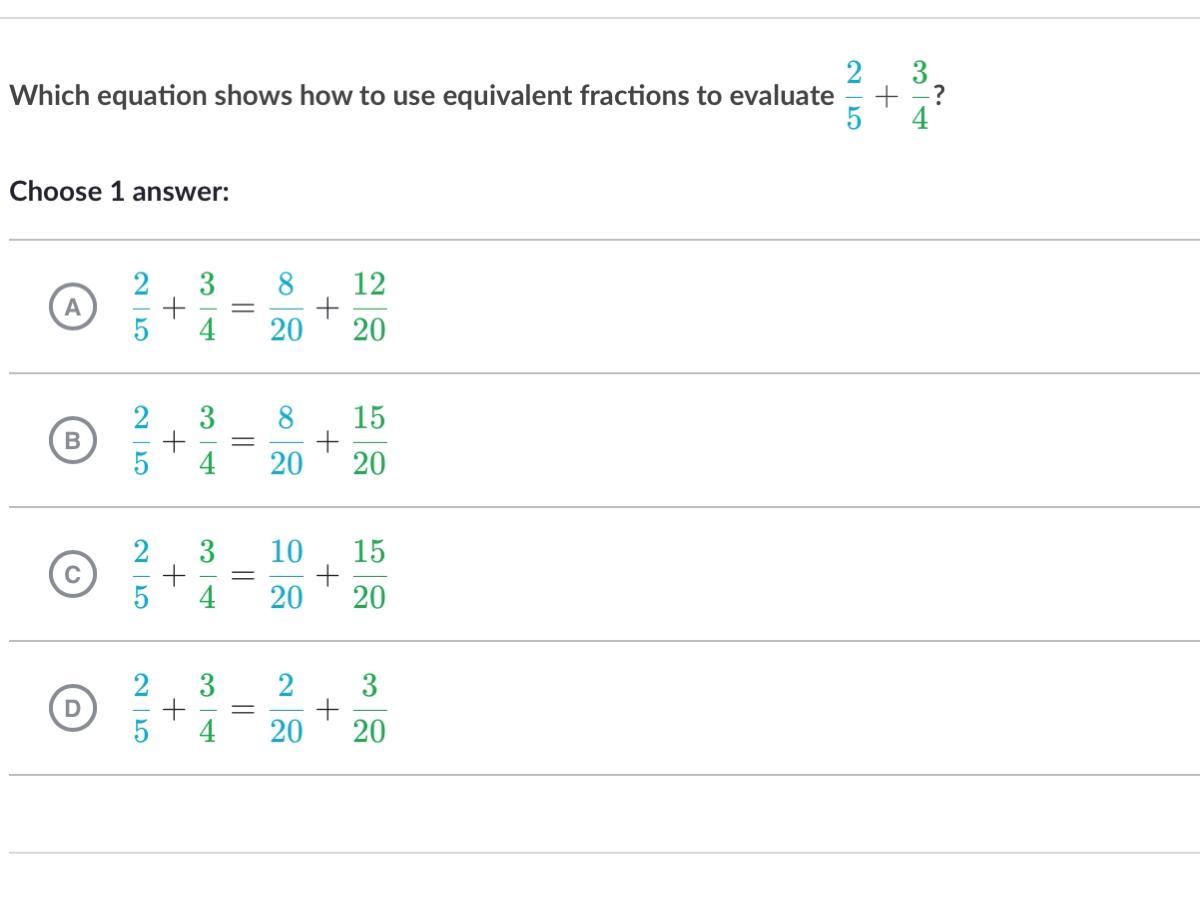The height and width of the screenshot is (901, 1200).
Task: Click the 2/5 fraction in the question
Action: click(x=853, y=96)
